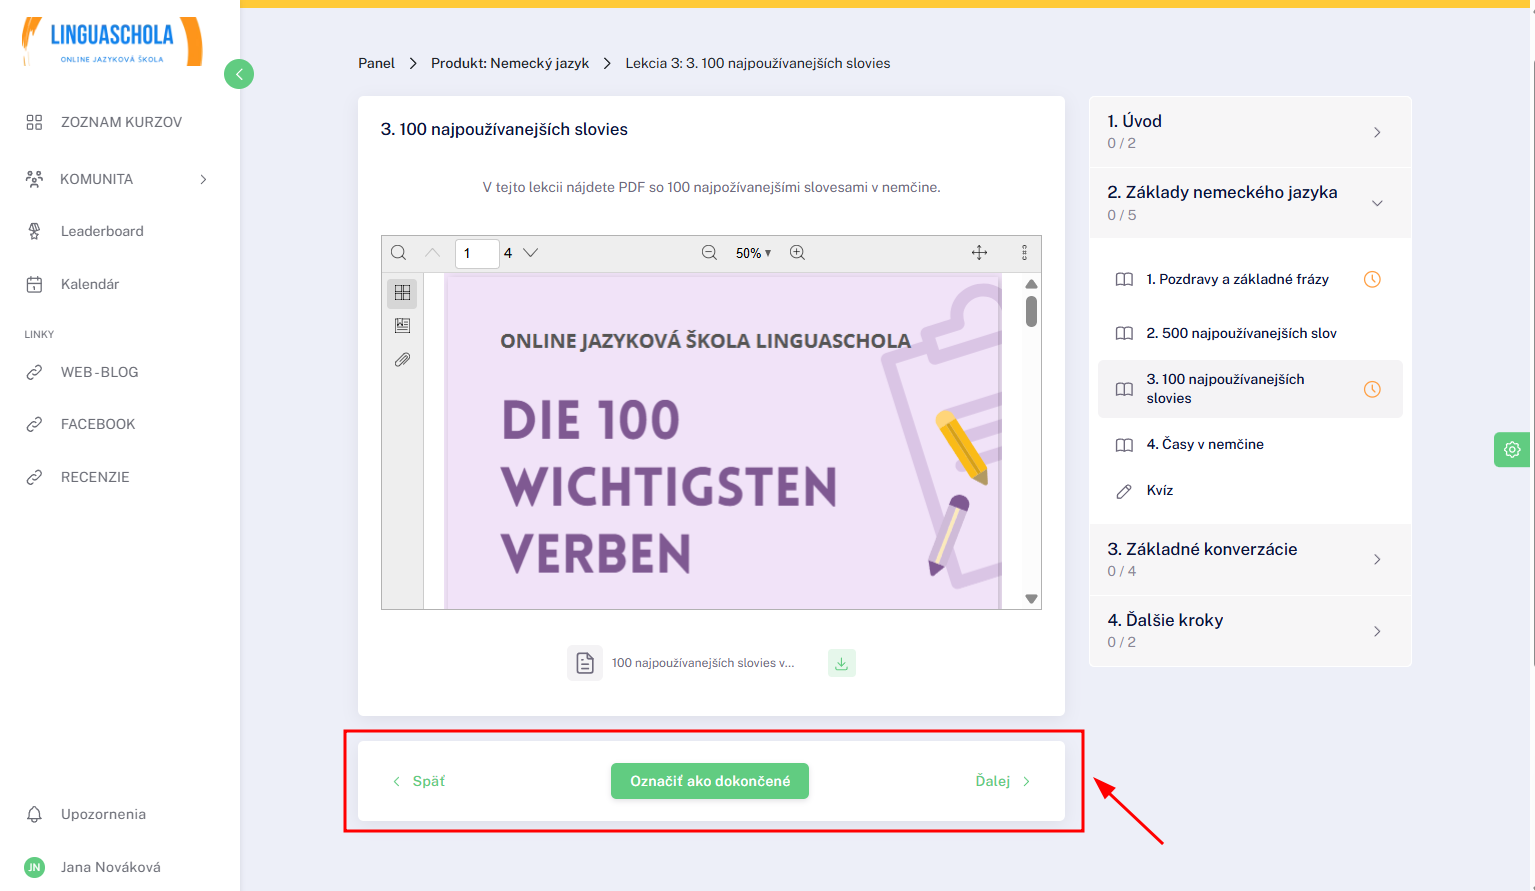Open PDF viewer more options menu
This screenshot has height=891, width=1535.
pyautogui.click(x=1024, y=253)
